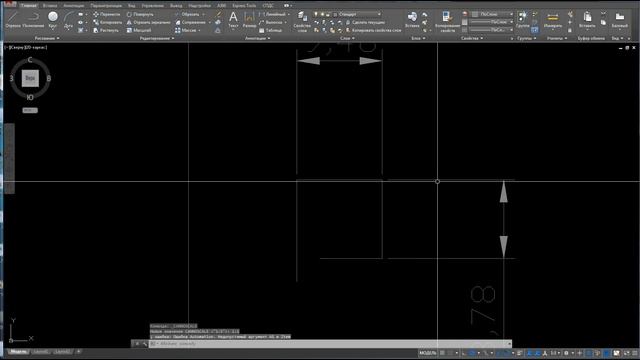Select the Полилиния (Polyline) tool
This screenshot has width=640, height=360.
pos(33,20)
